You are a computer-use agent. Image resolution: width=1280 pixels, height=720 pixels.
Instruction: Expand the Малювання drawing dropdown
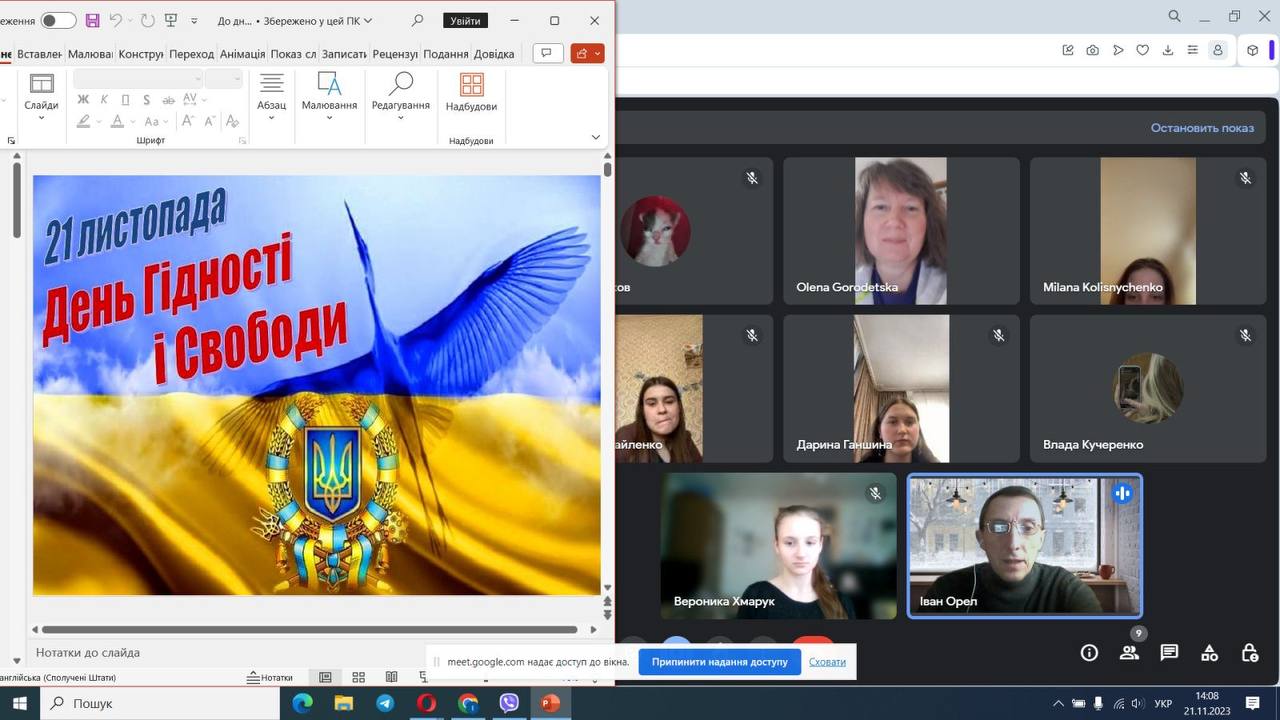click(x=329, y=118)
